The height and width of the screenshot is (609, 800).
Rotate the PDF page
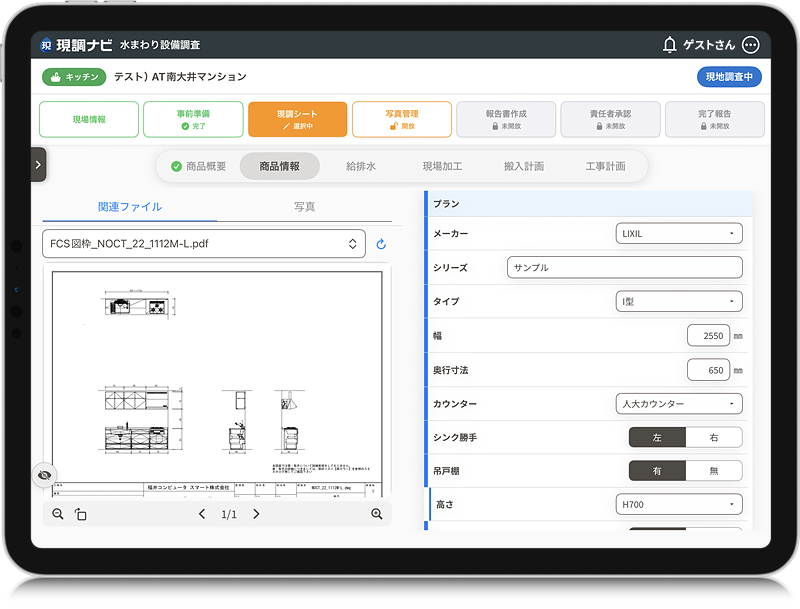[81, 514]
